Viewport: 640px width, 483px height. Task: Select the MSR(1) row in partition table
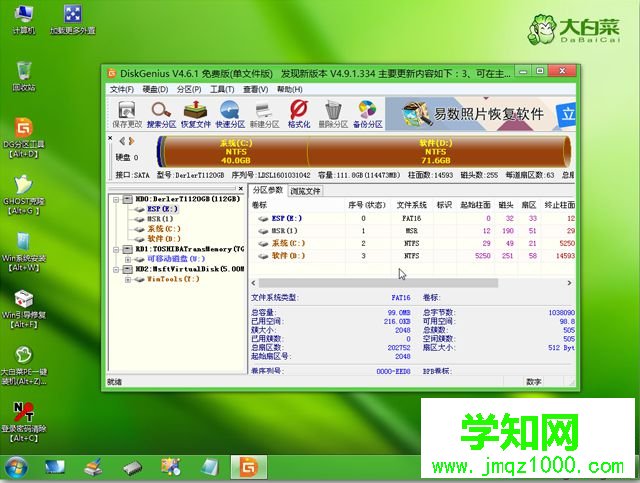[286, 230]
